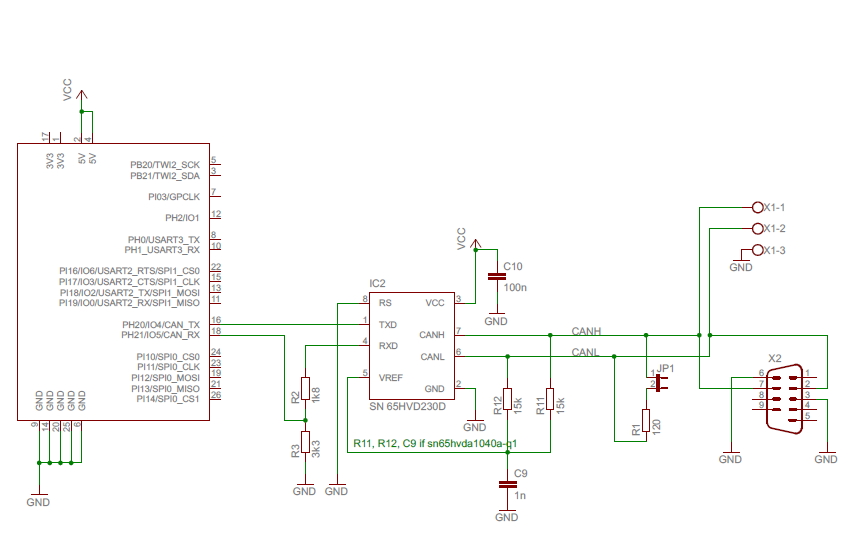845x534 pixels.
Task: Select the PH20/IO4/CAN_TX pin label
Action: [x=160, y=324]
